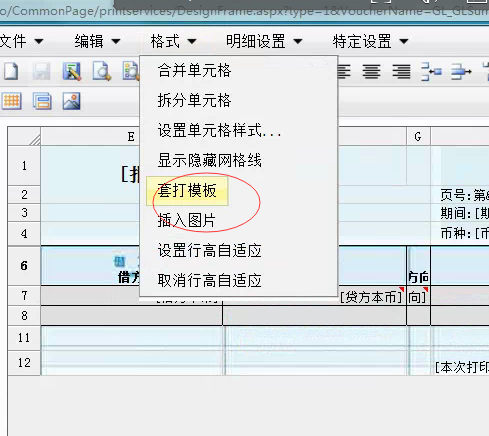Click the insert picture icon
This screenshot has width=489, height=436.
[71, 101]
